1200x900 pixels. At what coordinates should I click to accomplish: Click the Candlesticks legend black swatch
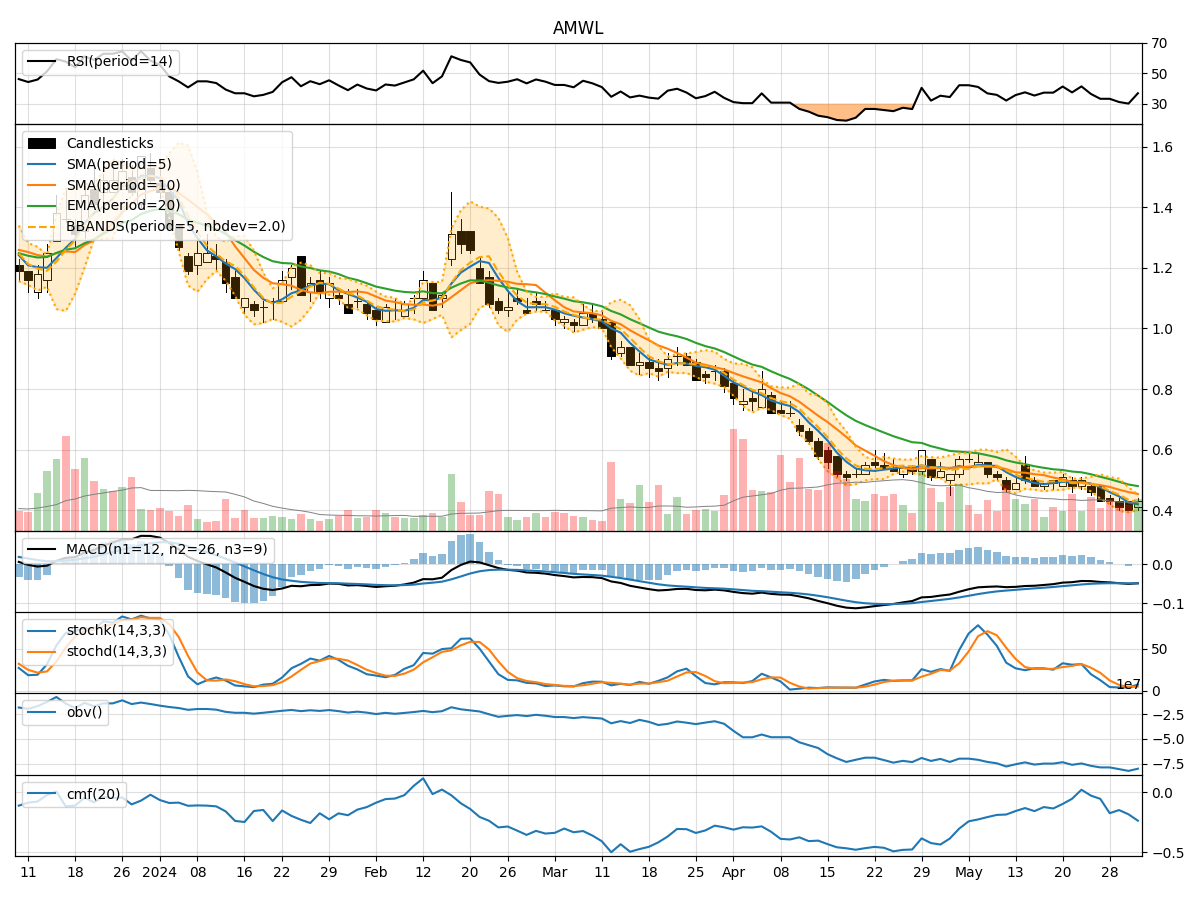coord(43,144)
